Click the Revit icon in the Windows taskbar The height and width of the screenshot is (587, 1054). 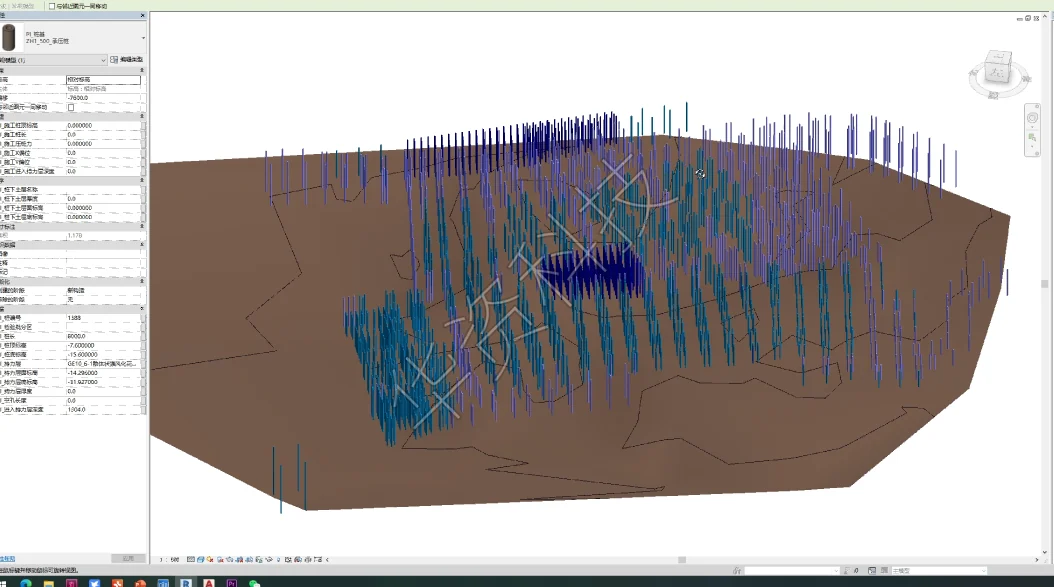pos(186,583)
